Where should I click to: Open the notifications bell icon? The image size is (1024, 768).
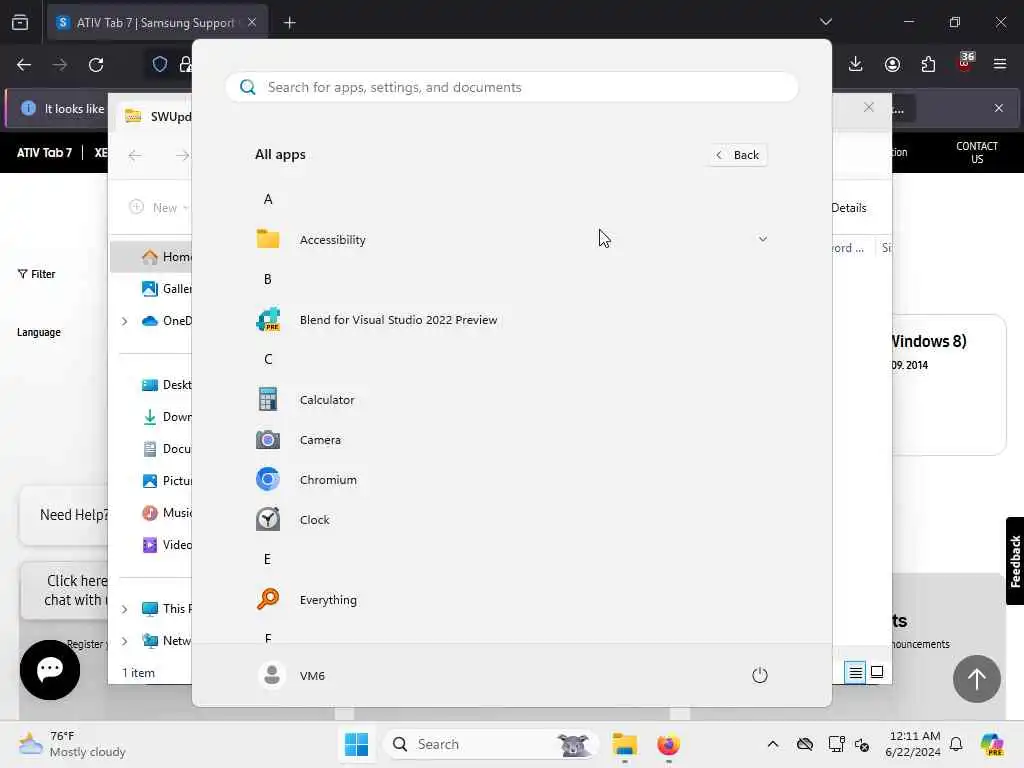click(956, 744)
